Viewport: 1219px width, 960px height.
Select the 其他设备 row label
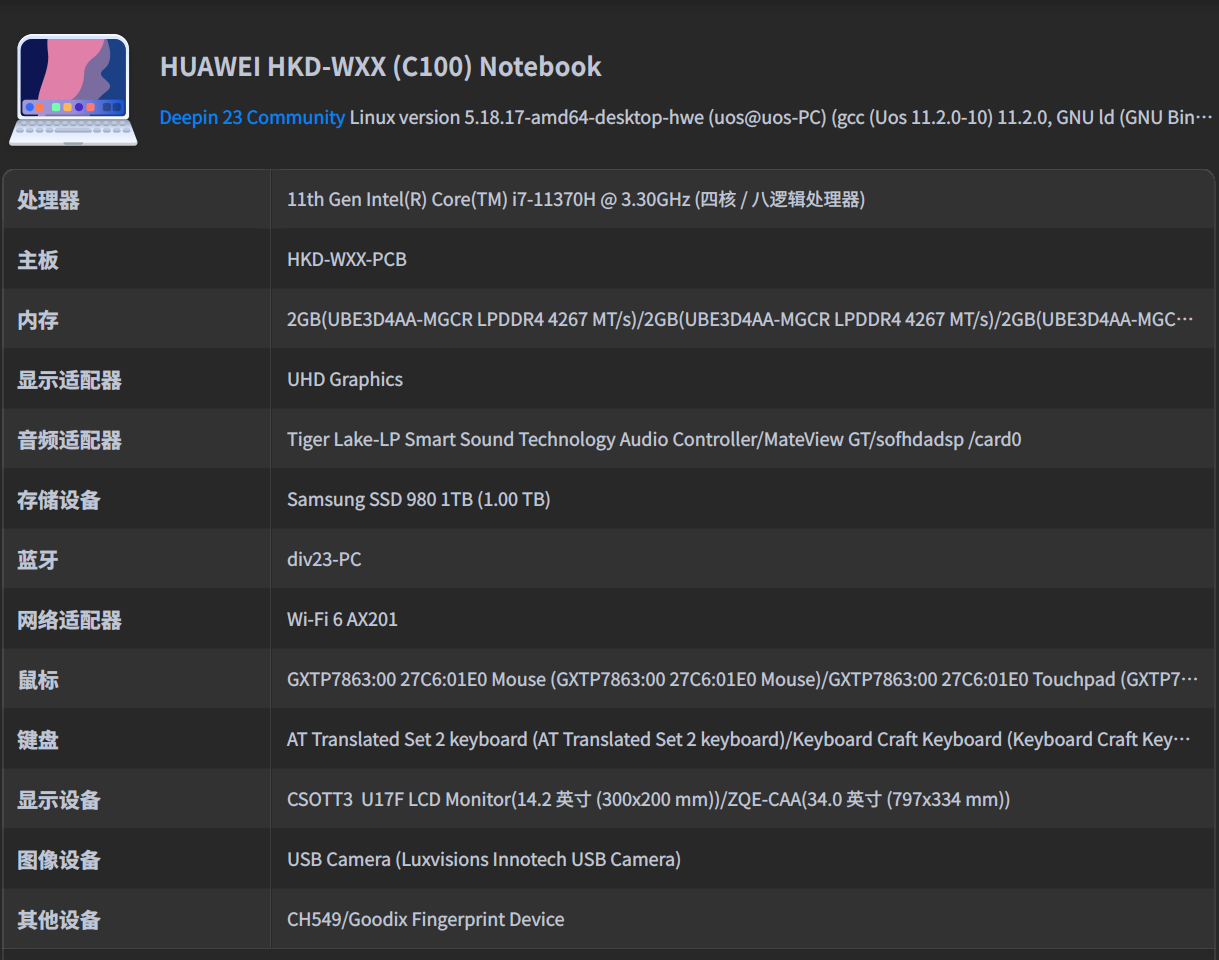pyautogui.click(x=59, y=920)
